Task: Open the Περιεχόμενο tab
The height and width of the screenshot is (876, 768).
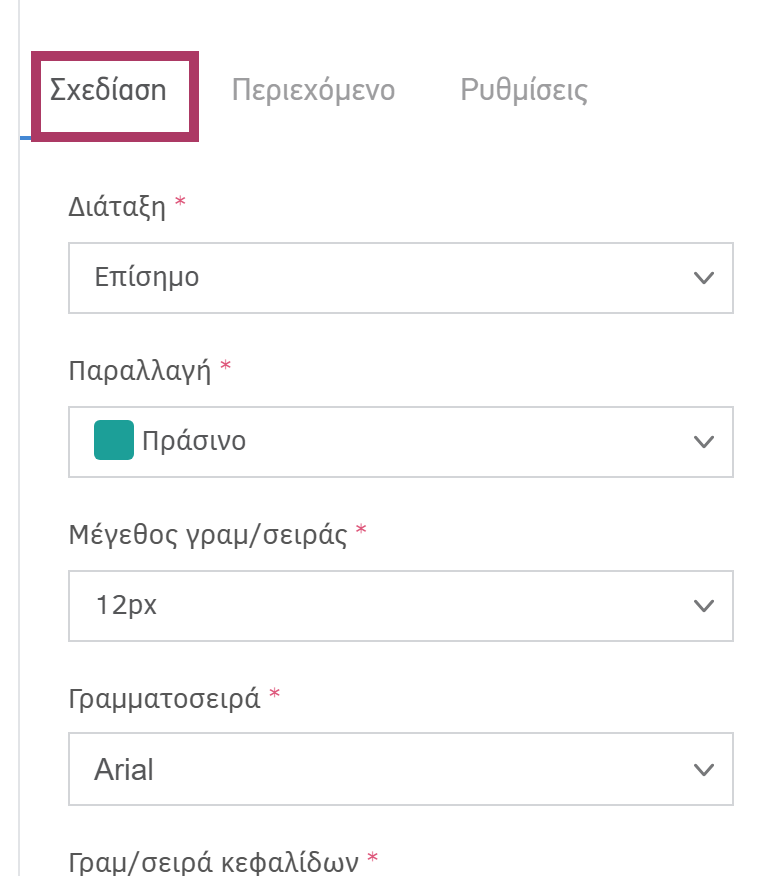Action: (x=316, y=89)
